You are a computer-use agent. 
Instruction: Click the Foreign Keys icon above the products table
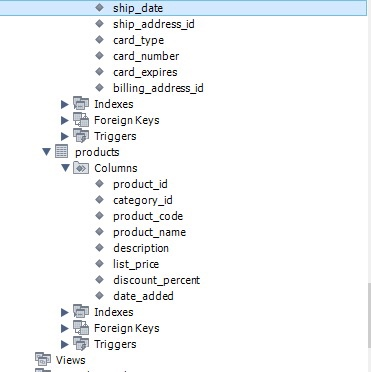[81, 120]
